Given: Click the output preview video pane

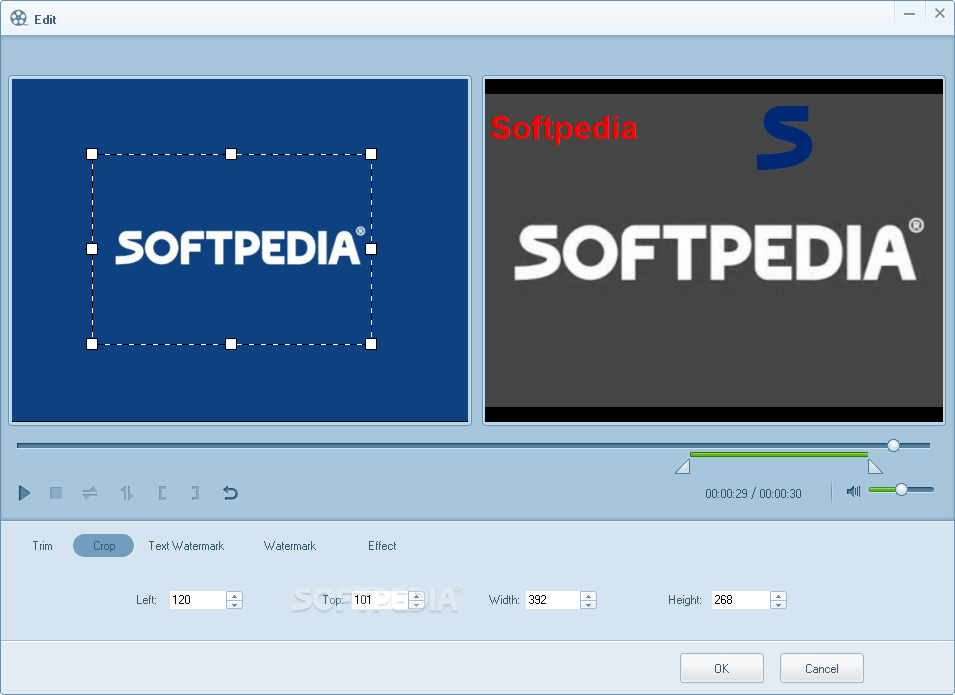Looking at the screenshot, I should coord(714,250).
